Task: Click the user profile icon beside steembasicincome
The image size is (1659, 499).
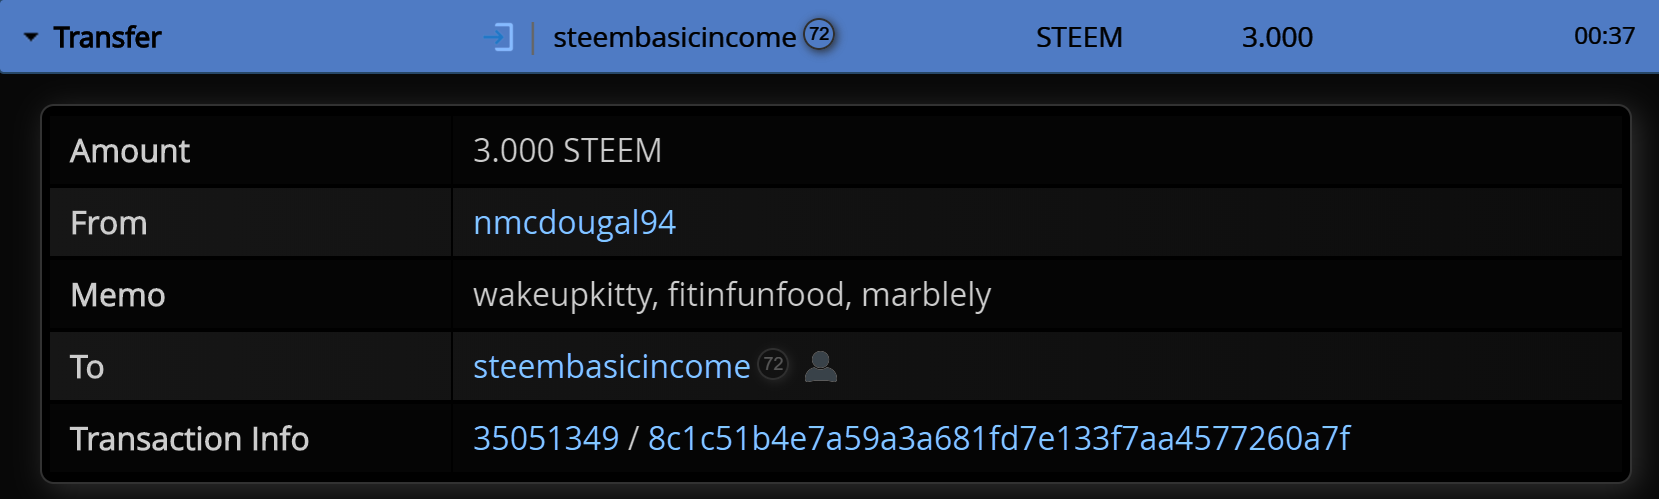Action: [821, 367]
